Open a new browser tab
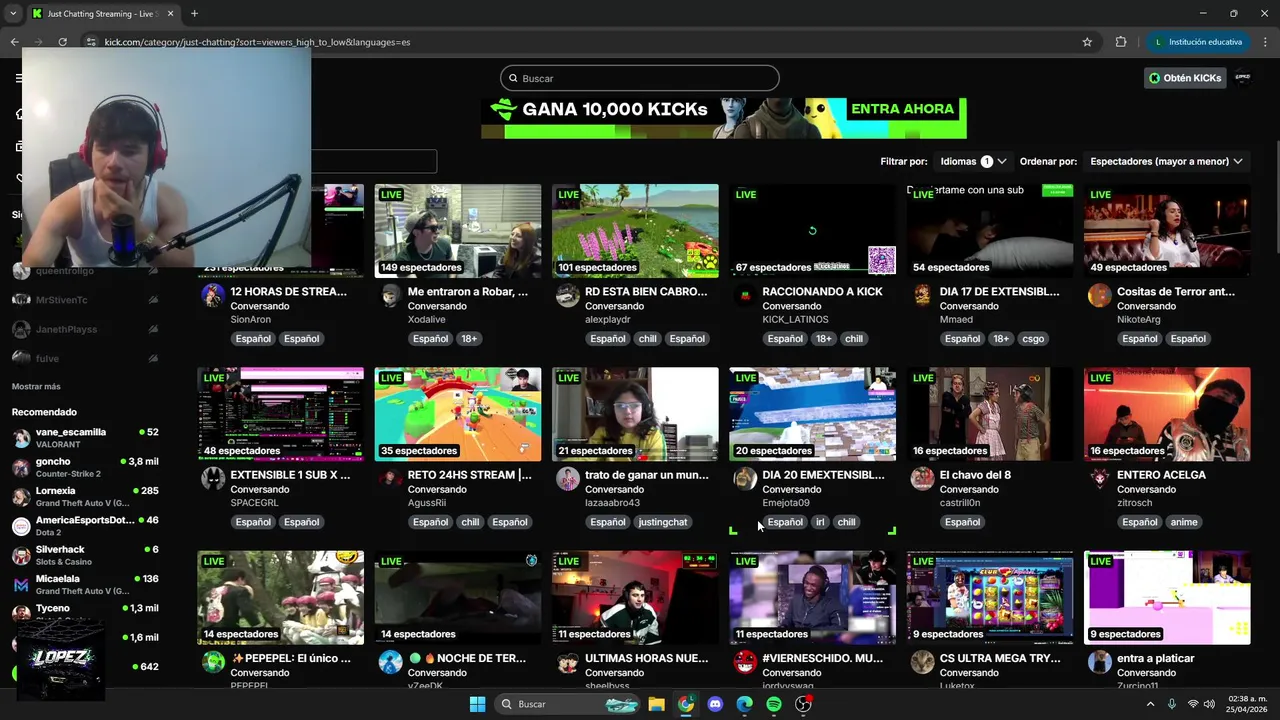 click(194, 14)
